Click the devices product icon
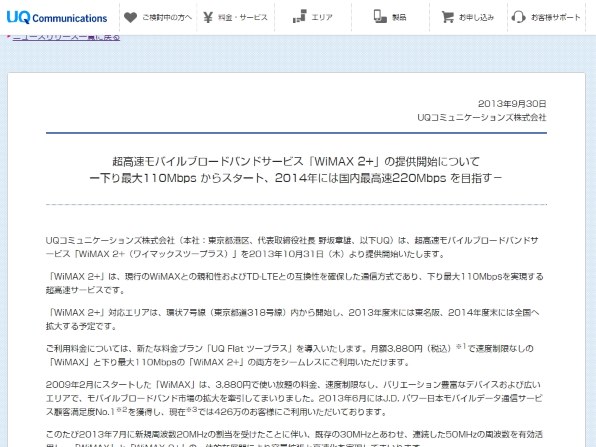Viewport: 596px width, 447px height. point(380,16)
